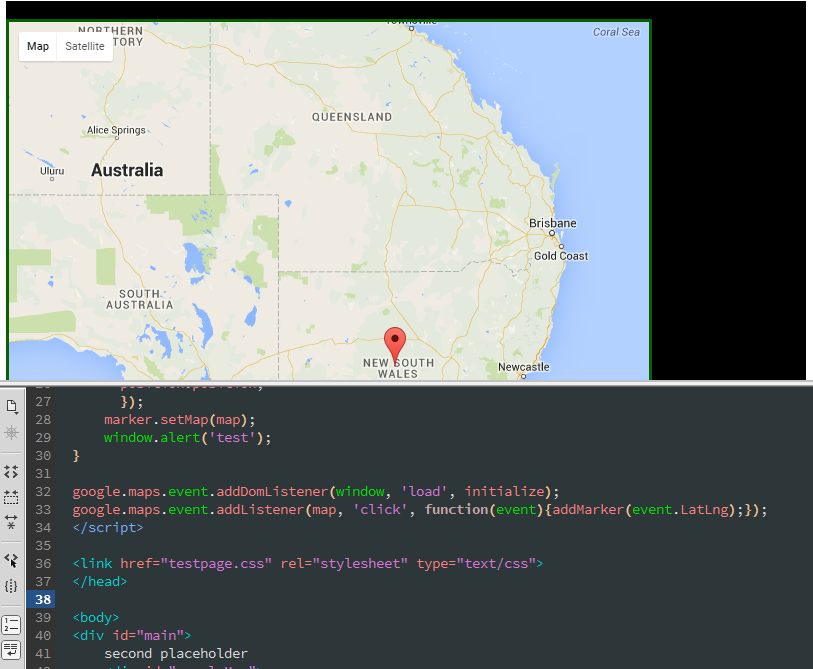The image size is (813, 669).
Task: Click the QUEENSLAND state label
Action: 352,117
